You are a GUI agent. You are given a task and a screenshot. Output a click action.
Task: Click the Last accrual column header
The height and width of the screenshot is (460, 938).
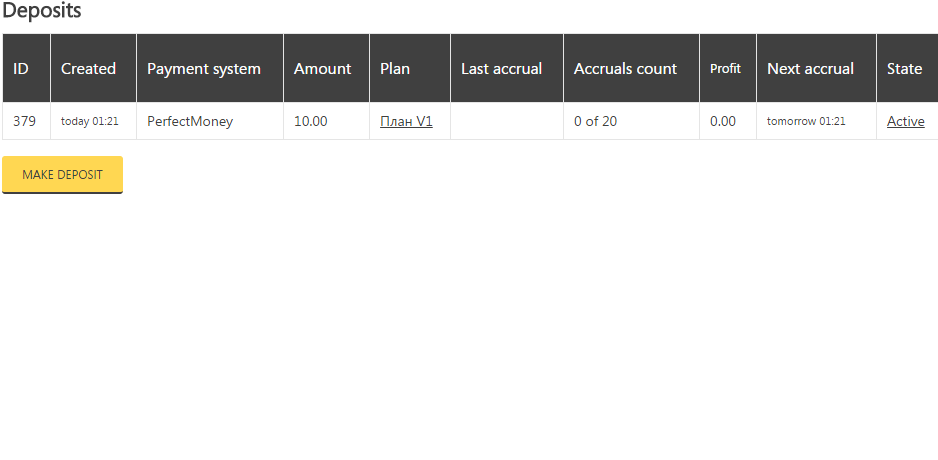501,69
